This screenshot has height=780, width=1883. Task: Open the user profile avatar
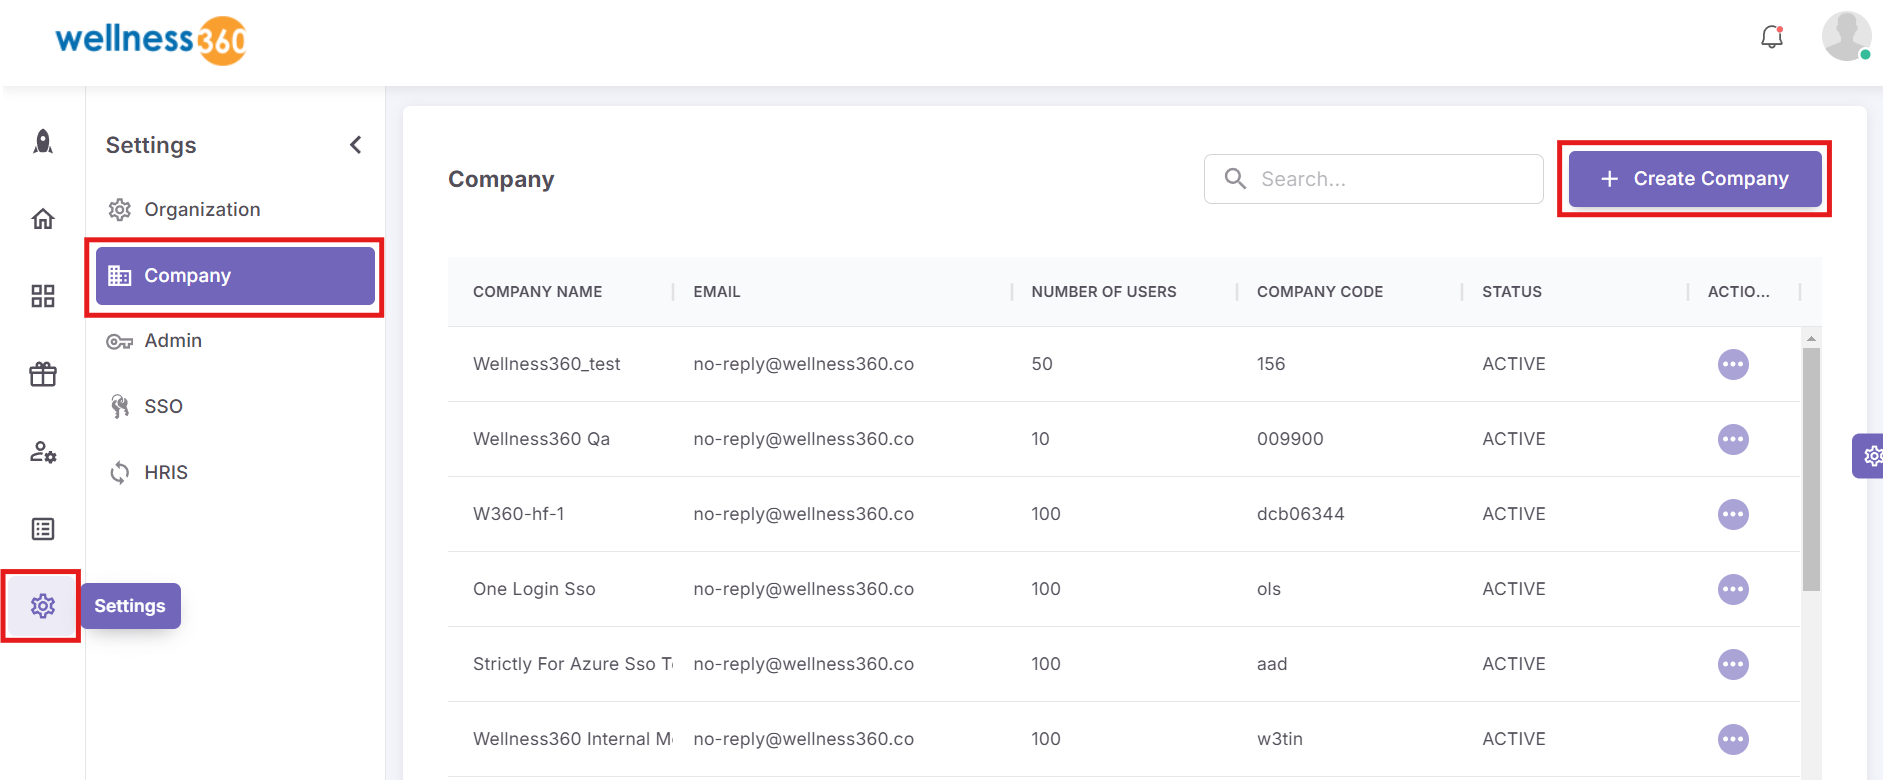coord(1846,36)
